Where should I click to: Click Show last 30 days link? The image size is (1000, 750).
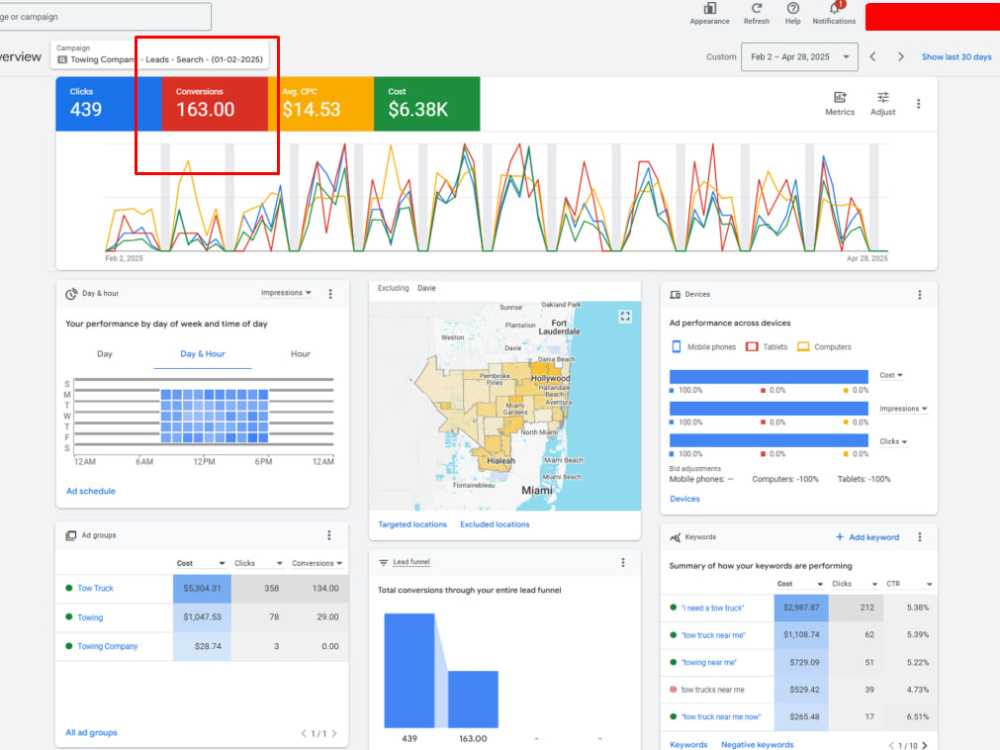[x=957, y=57]
